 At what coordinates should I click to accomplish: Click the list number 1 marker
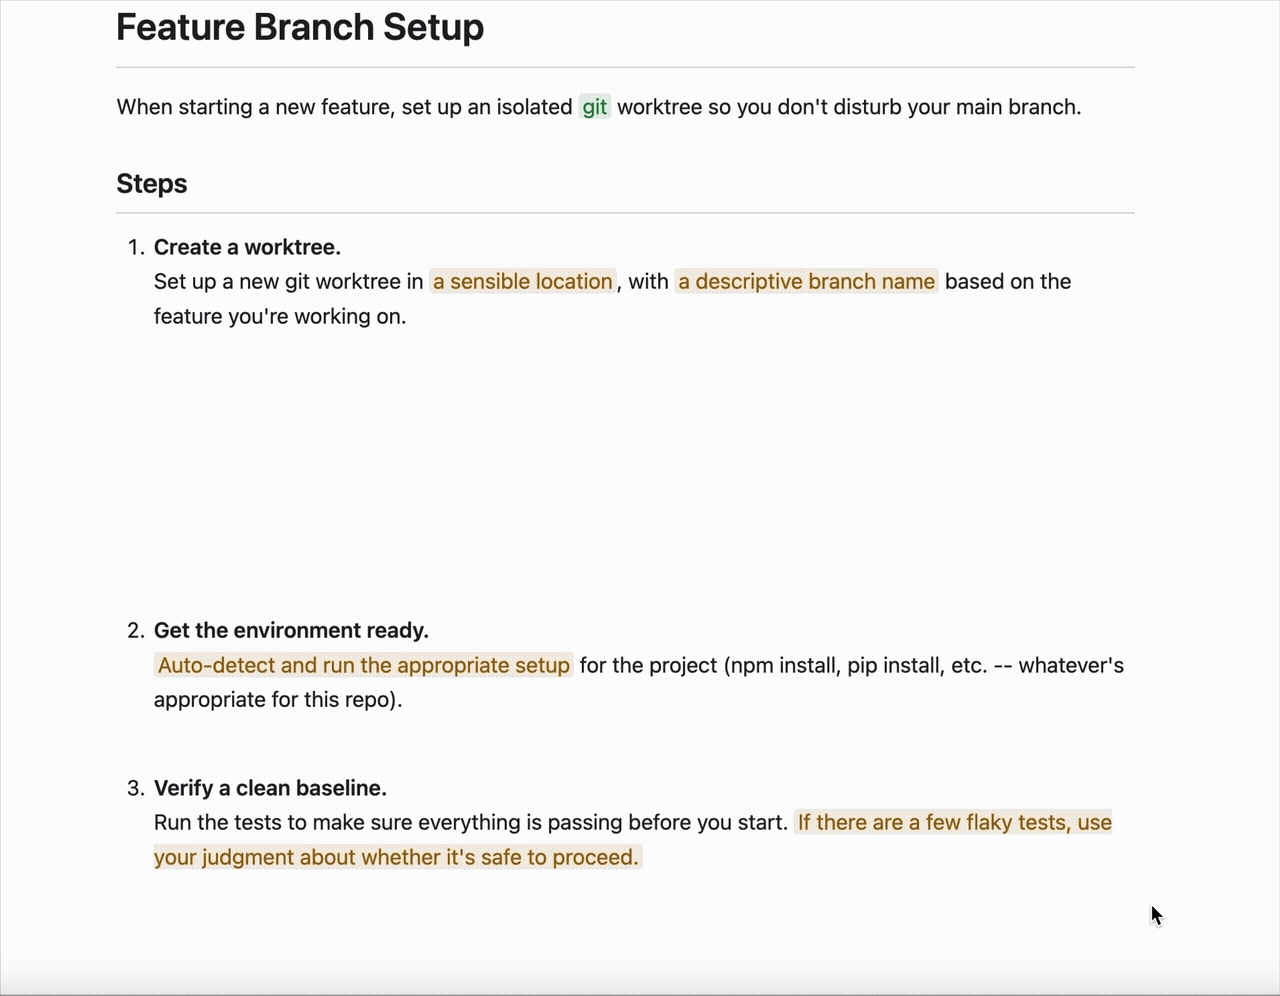coord(136,247)
